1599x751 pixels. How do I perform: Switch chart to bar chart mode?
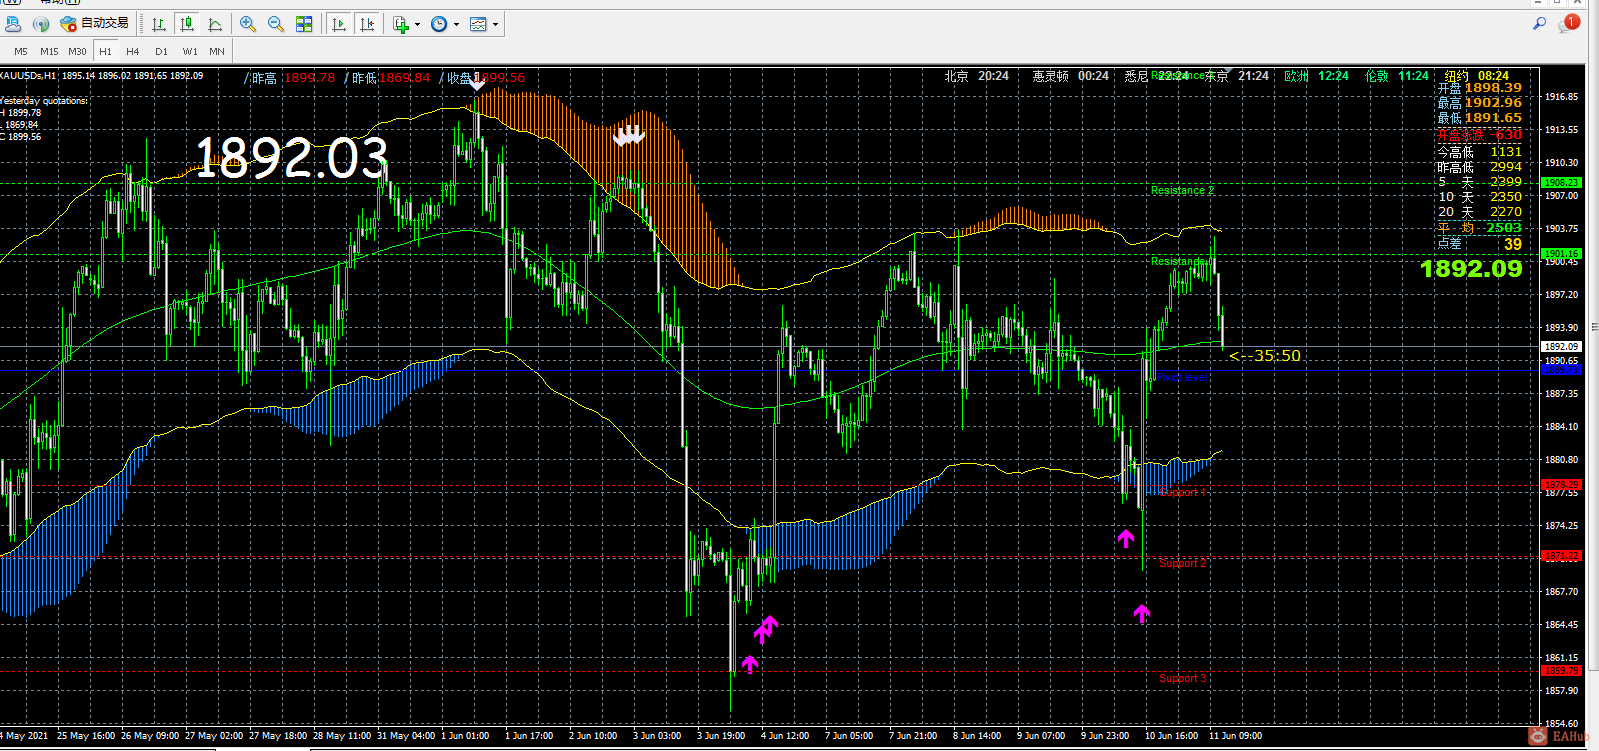[159, 24]
